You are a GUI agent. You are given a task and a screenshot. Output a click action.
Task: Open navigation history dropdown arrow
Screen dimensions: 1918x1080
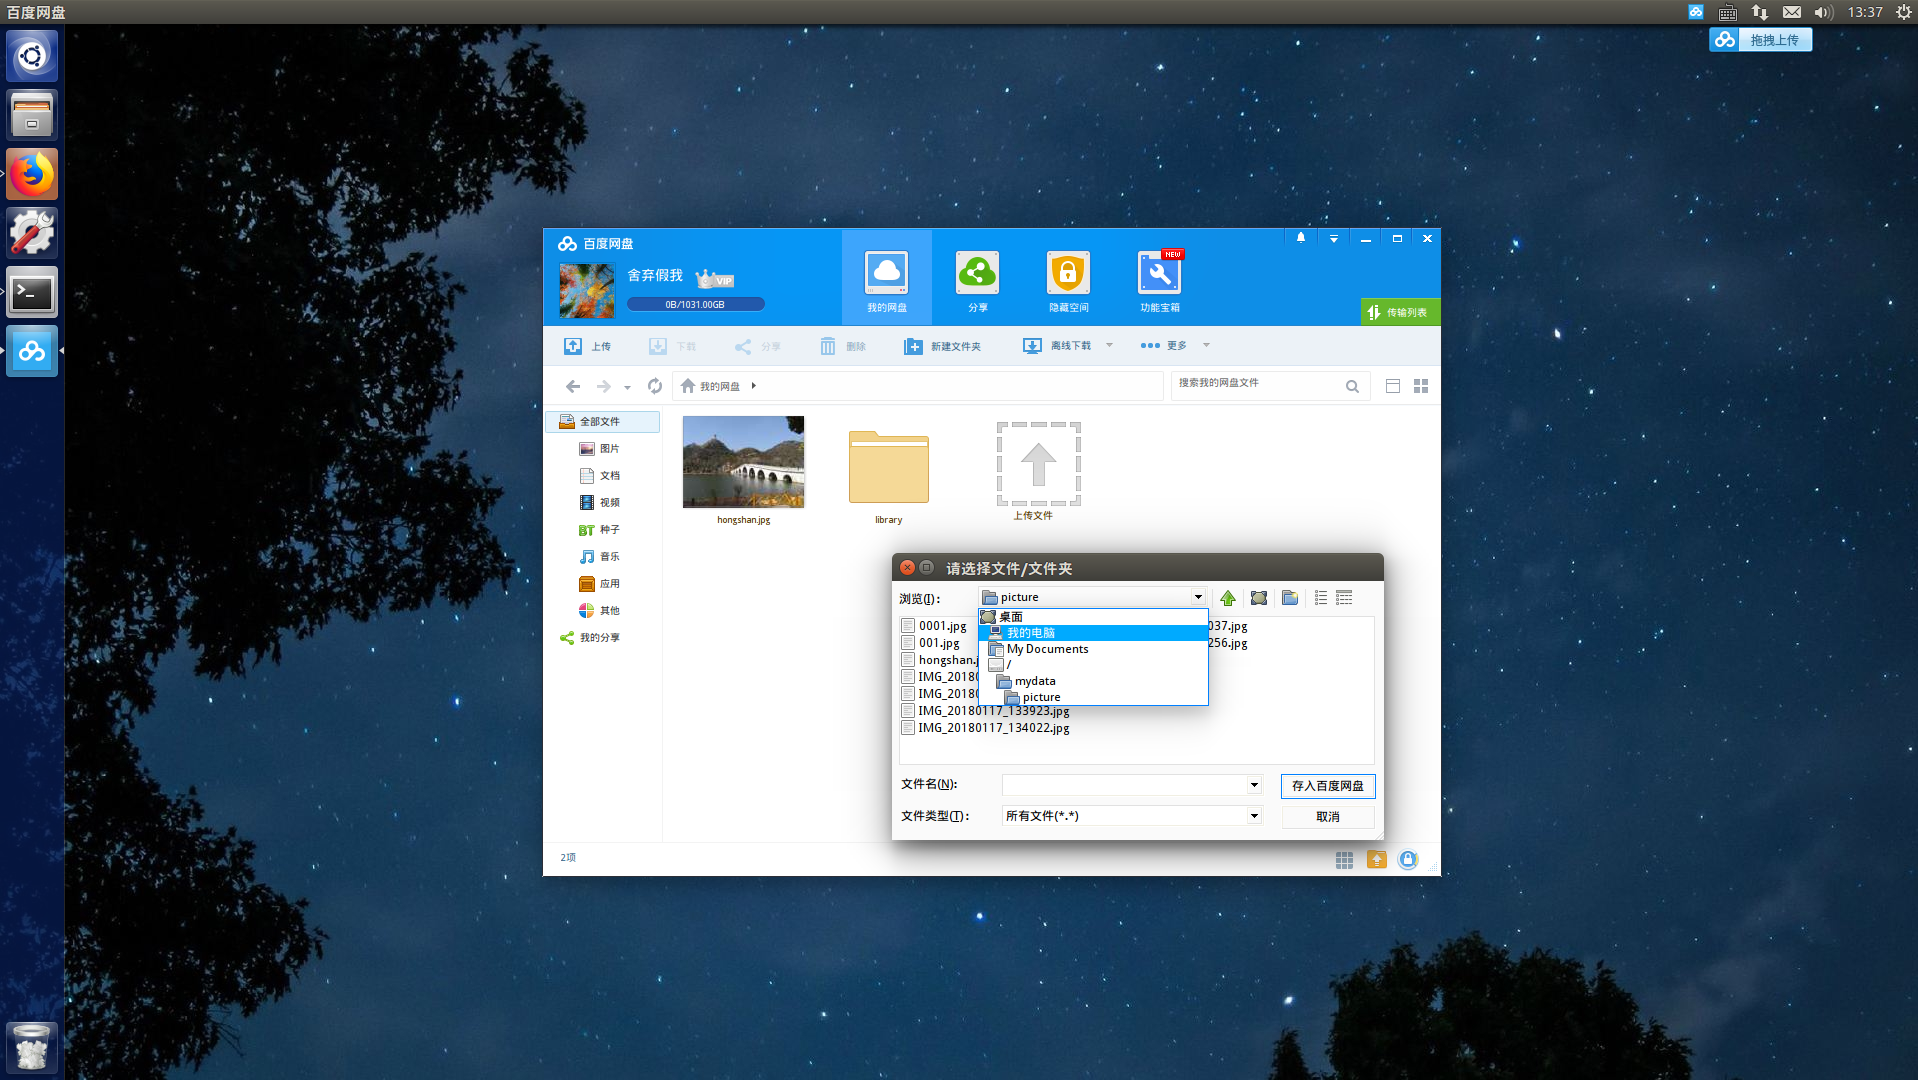(627, 387)
